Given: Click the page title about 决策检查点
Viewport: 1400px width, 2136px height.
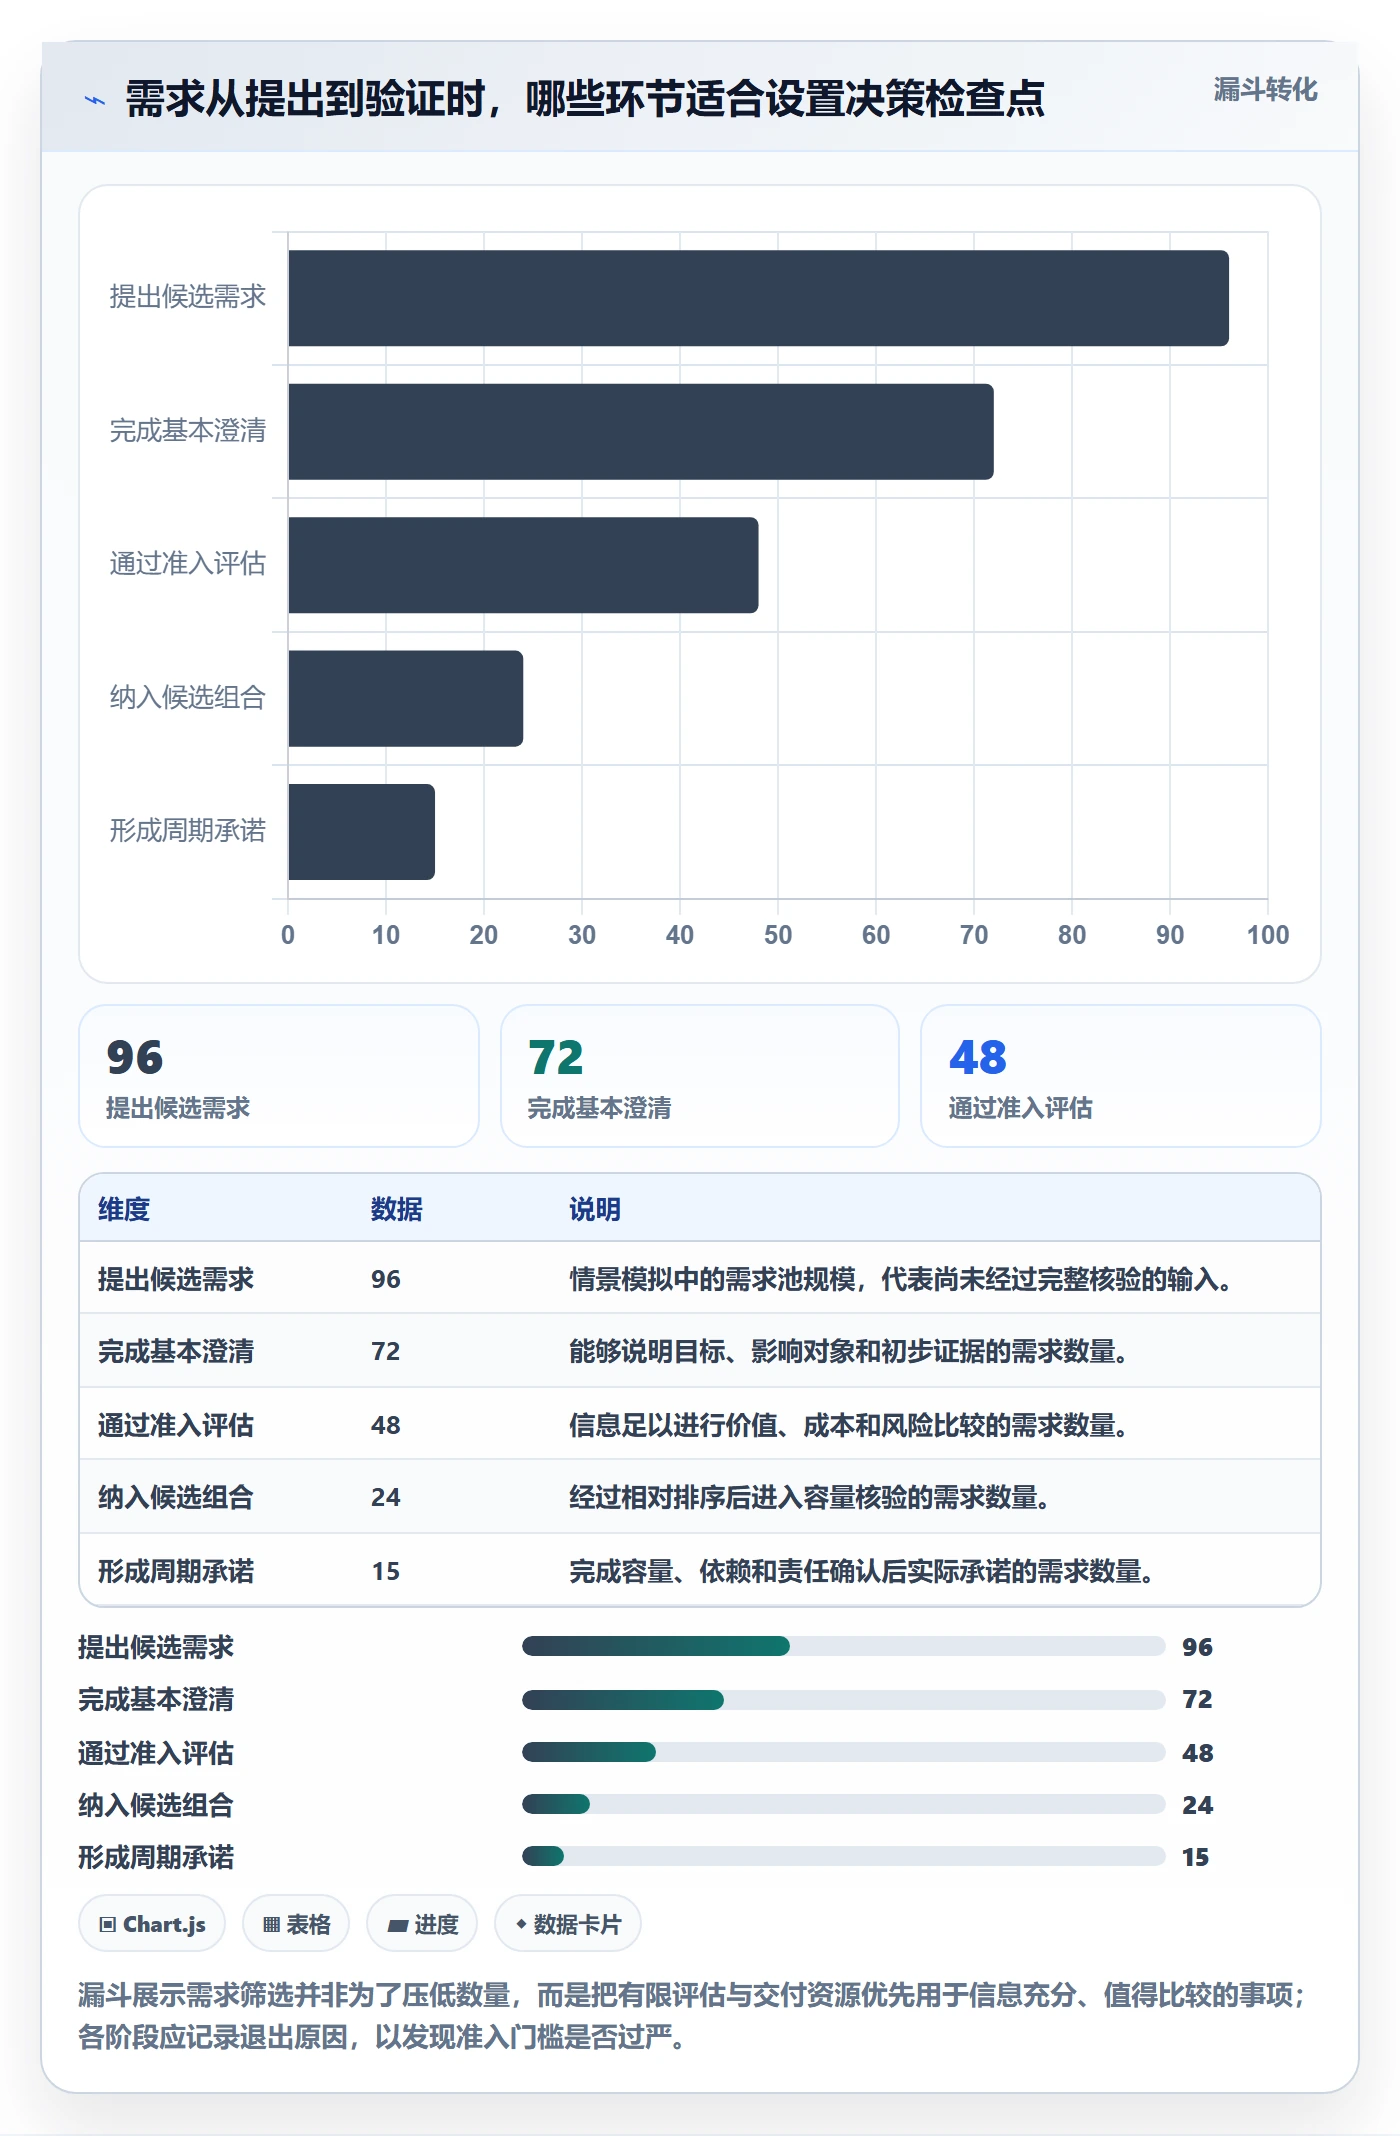Looking at the screenshot, I should [x=585, y=99].
